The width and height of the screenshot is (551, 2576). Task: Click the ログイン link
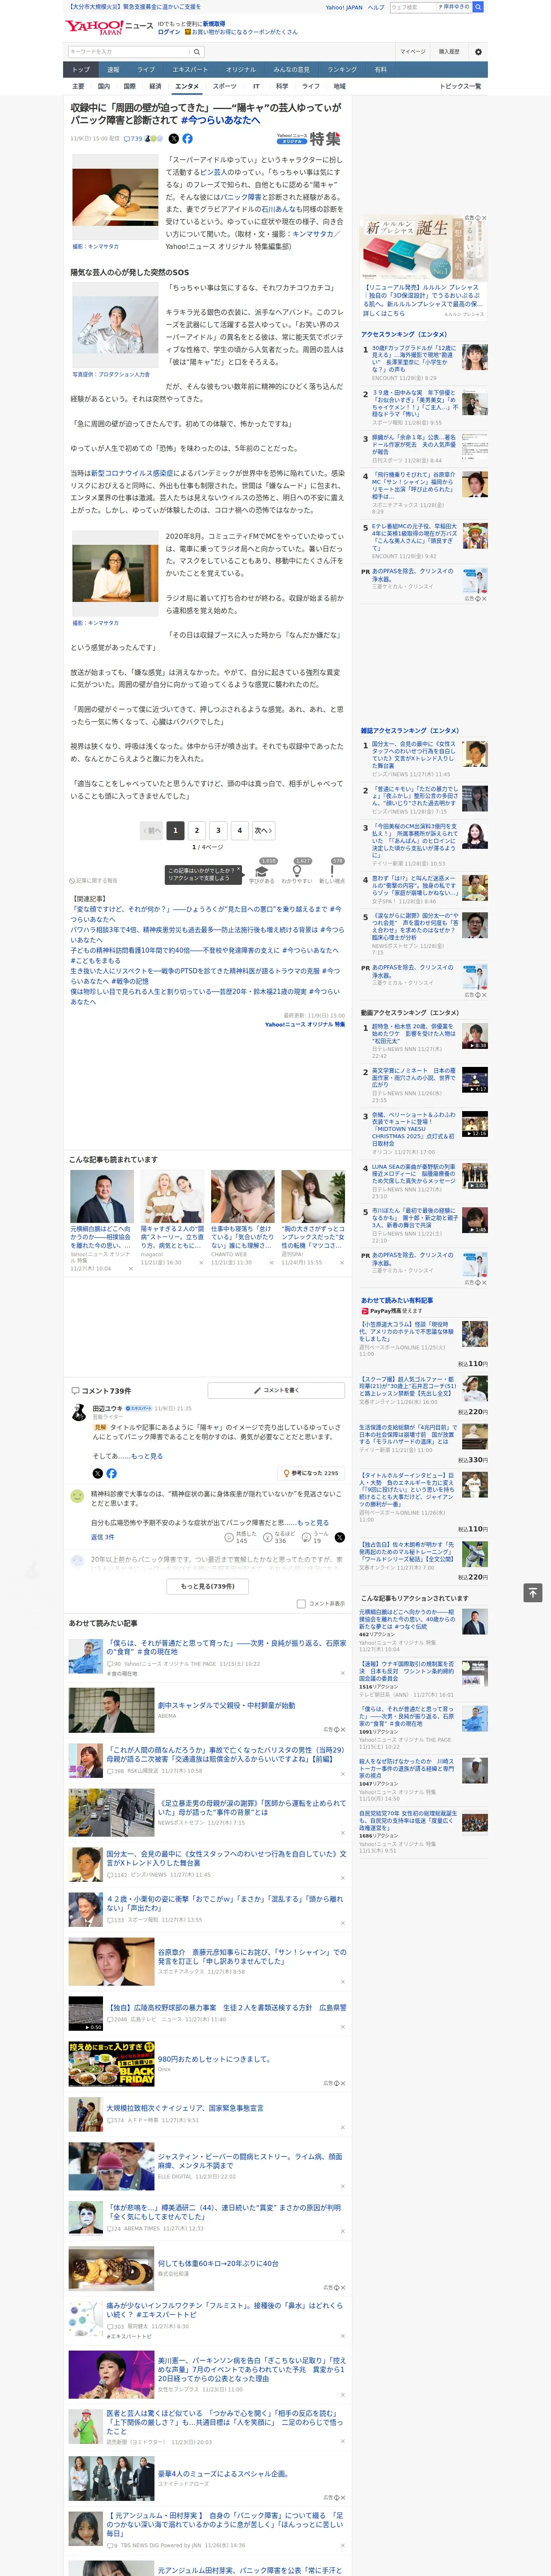pos(169,32)
